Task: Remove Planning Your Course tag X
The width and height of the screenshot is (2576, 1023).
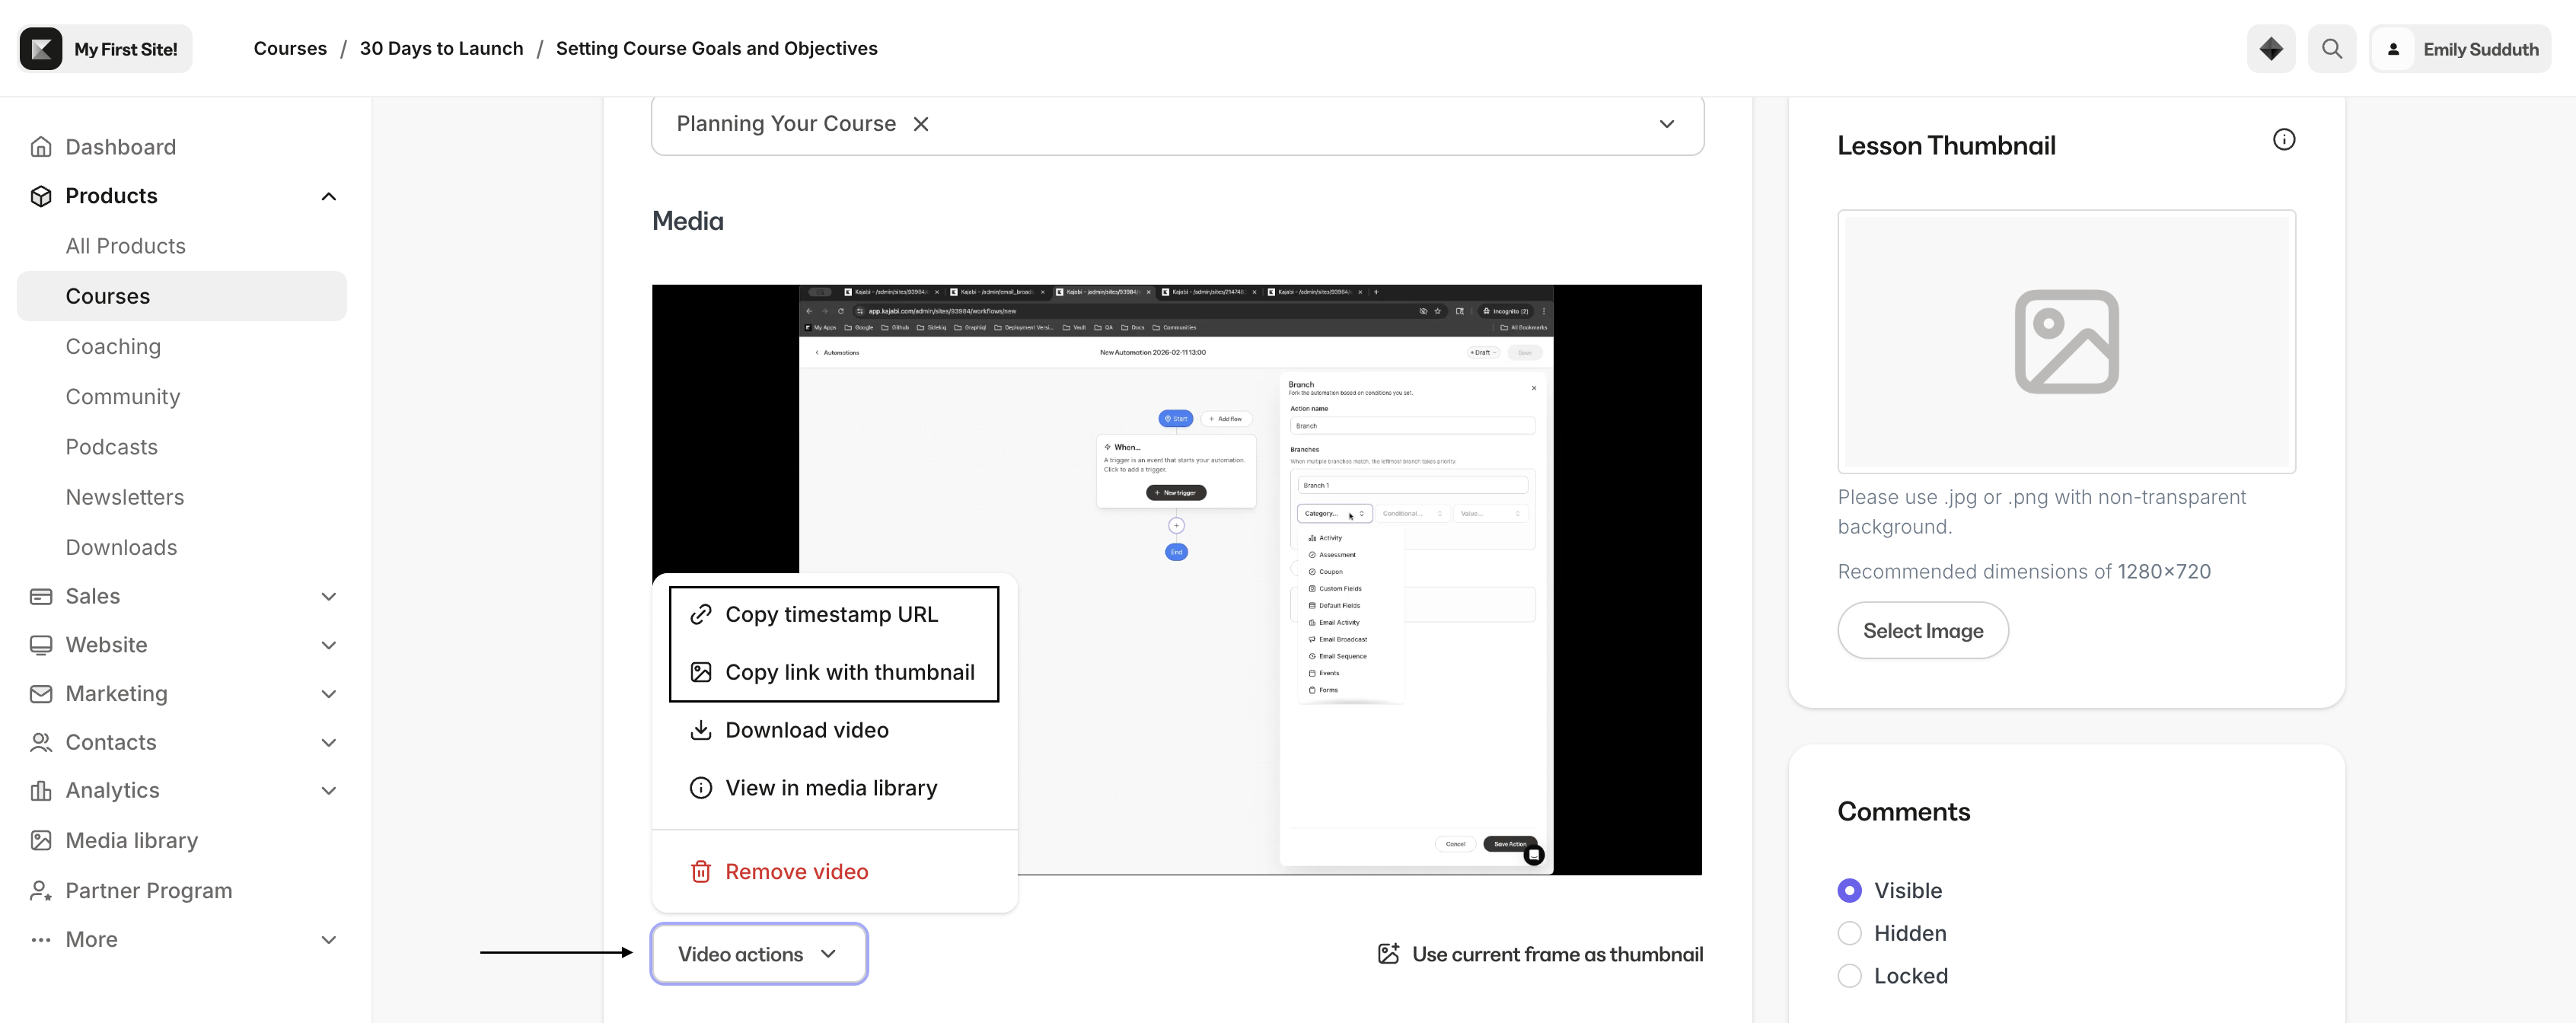Action: click(920, 124)
